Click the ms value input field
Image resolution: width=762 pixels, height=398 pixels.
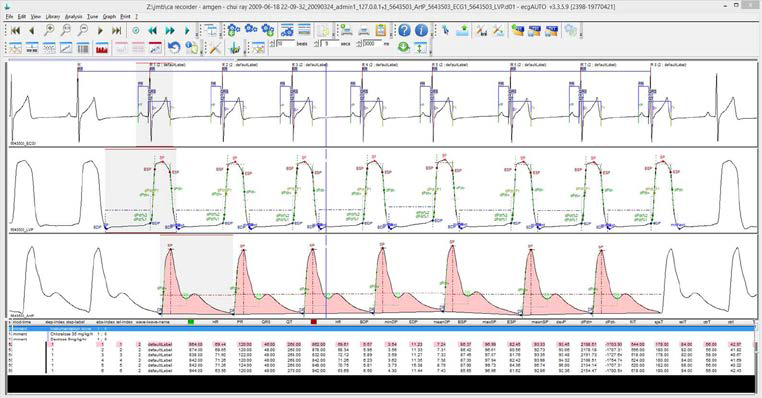[x=372, y=43]
